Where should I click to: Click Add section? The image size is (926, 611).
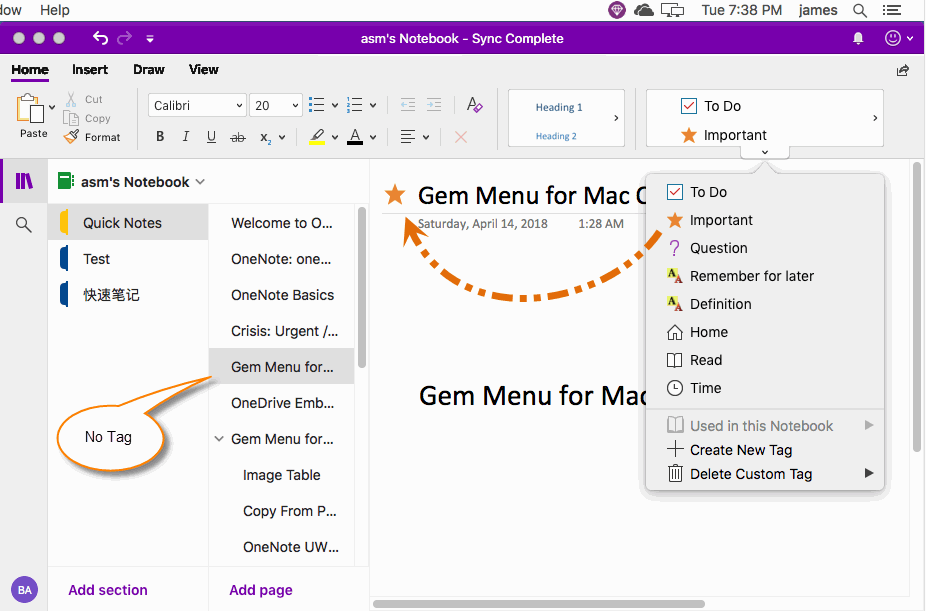[x=108, y=590]
